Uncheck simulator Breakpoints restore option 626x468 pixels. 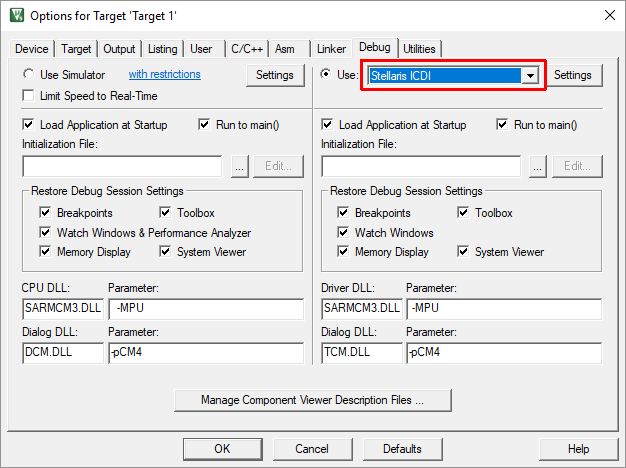[45, 212]
